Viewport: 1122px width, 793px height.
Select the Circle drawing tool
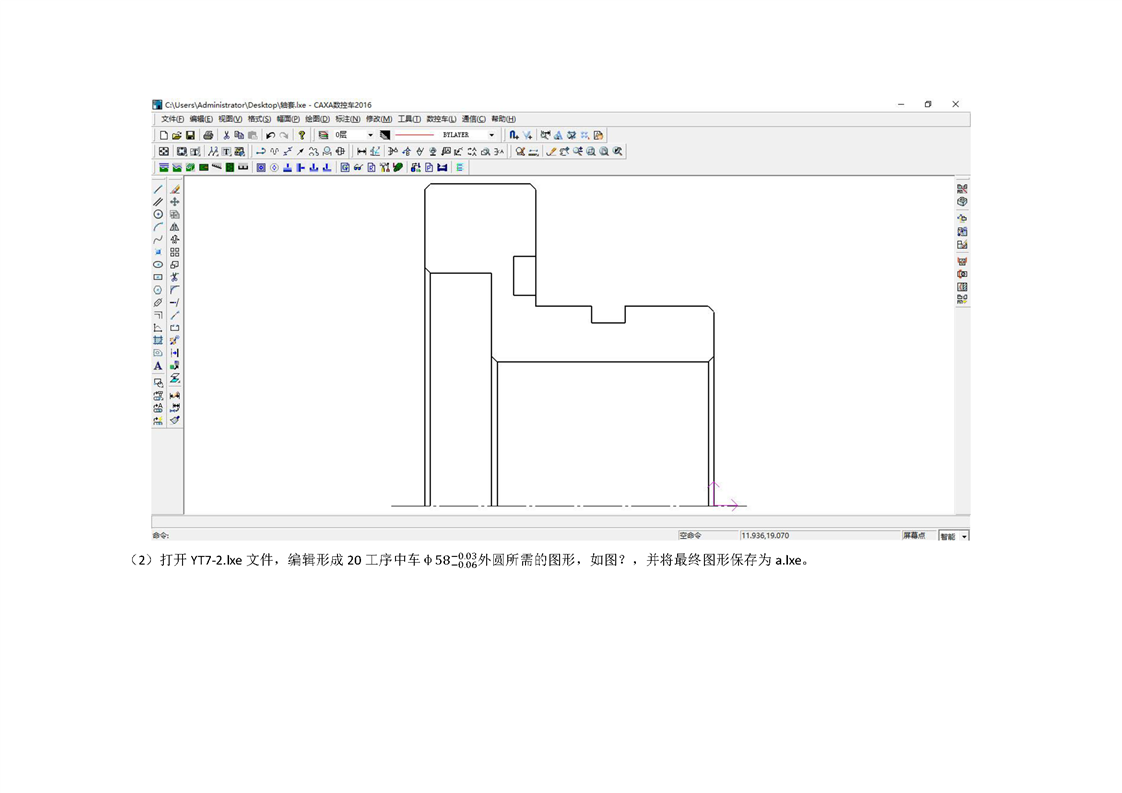click(x=158, y=215)
